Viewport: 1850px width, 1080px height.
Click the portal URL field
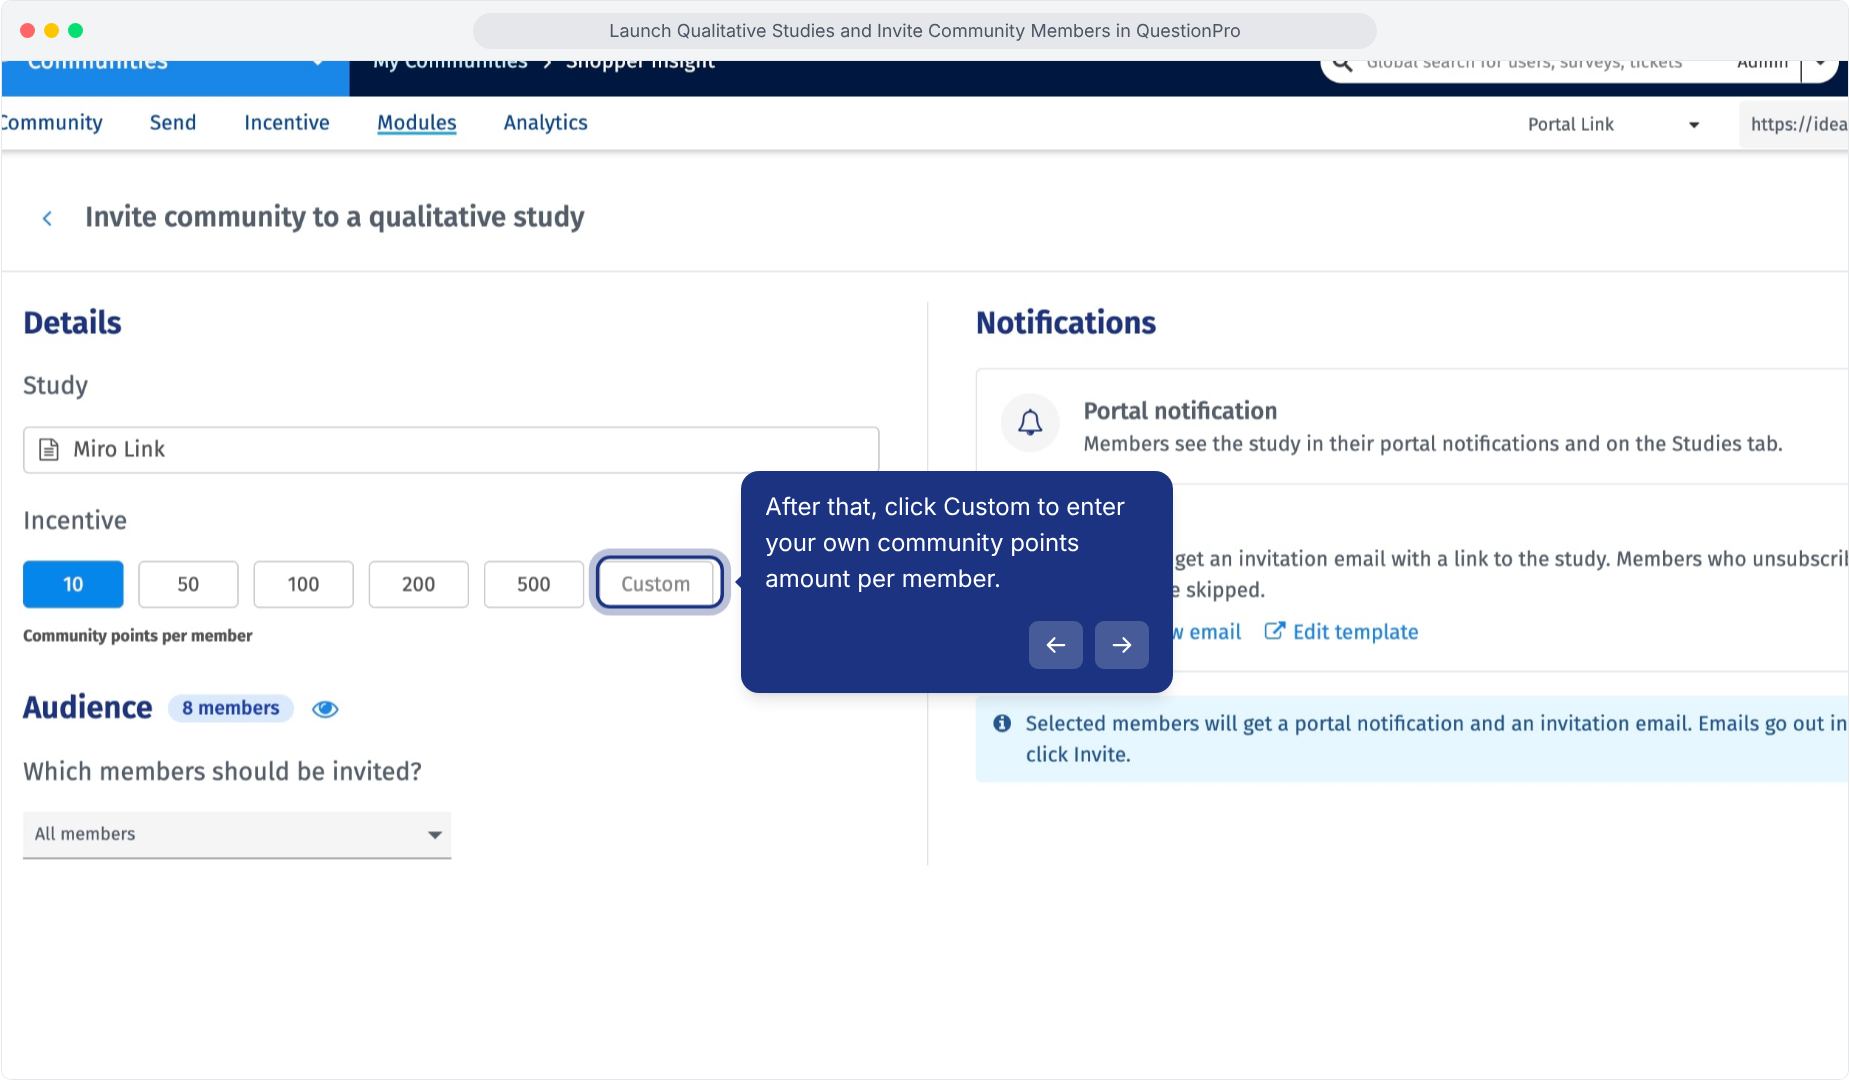[1795, 125]
